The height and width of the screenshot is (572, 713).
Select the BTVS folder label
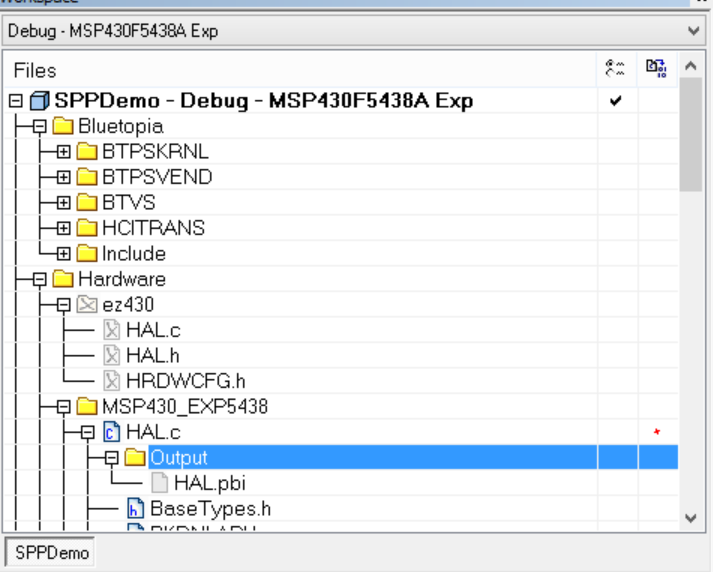129,202
